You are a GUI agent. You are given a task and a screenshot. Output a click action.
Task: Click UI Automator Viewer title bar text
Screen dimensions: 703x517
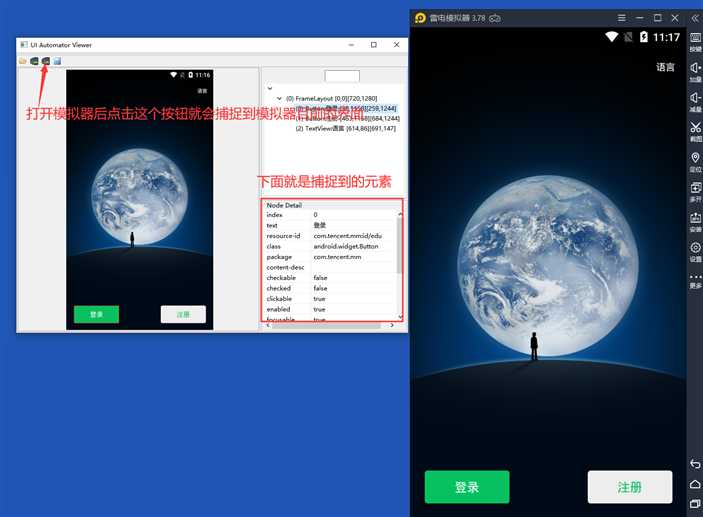tap(61, 45)
